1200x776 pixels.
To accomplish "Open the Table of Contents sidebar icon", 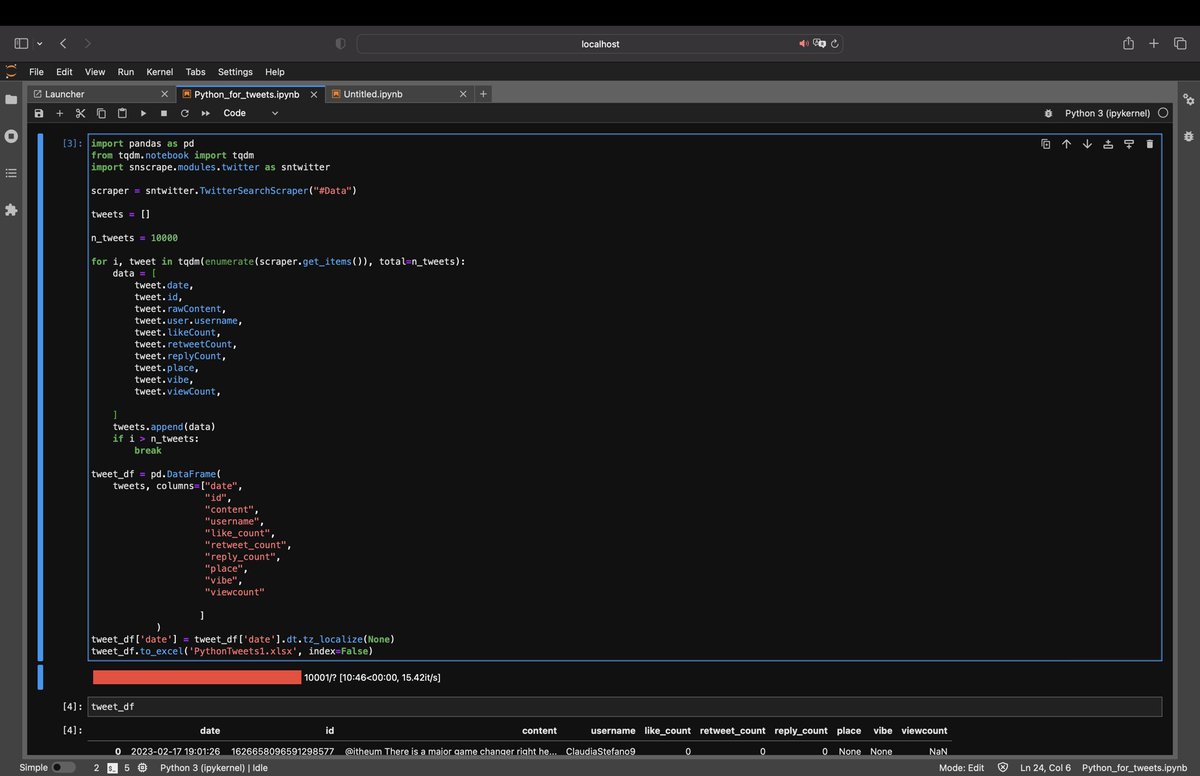I will 11,173.
